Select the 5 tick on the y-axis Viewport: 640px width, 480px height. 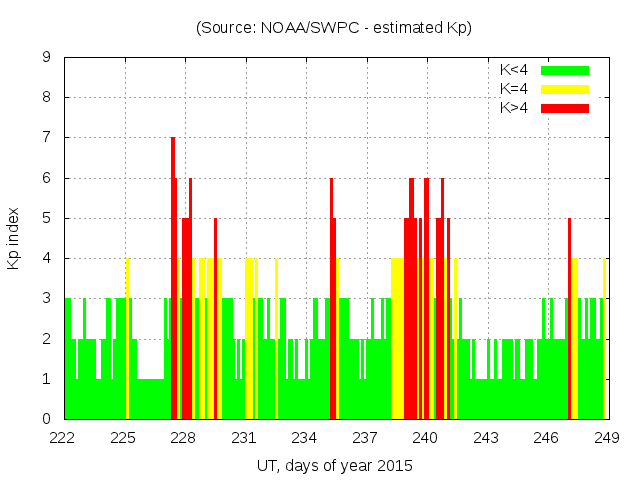point(47,218)
